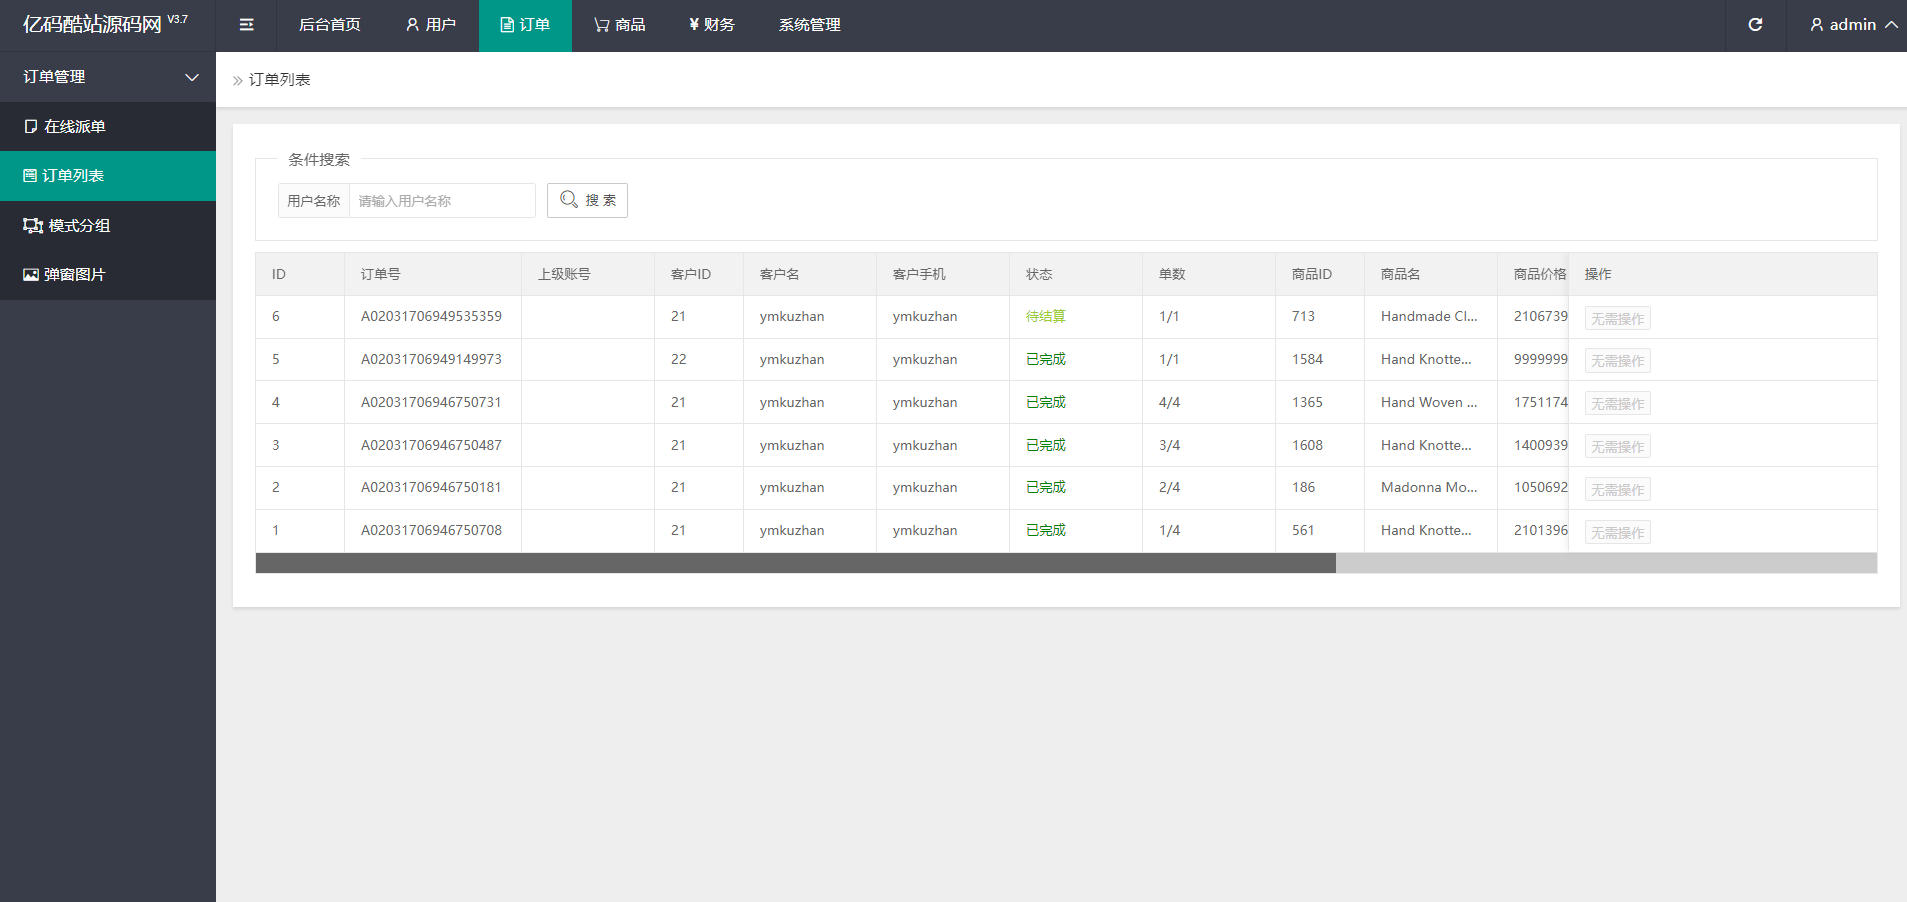Click the 上级账号 column header
1907x902 pixels.
coord(588,274)
